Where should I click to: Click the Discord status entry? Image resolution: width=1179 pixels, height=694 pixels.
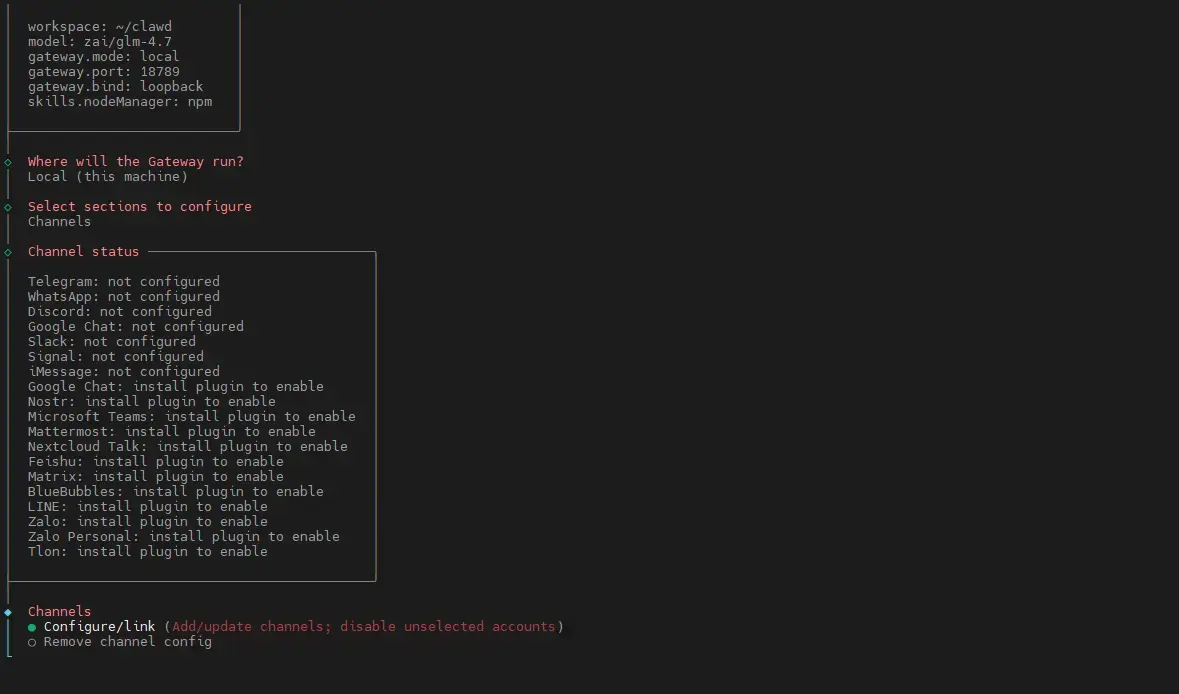pyautogui.click(x=119, y=312)
